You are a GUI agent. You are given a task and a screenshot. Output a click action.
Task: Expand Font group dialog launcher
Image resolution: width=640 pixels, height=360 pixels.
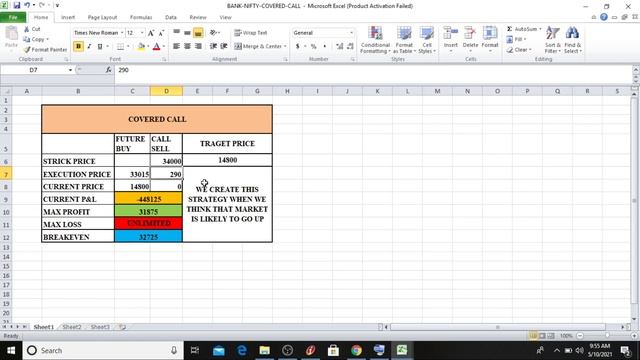point(164,60)
